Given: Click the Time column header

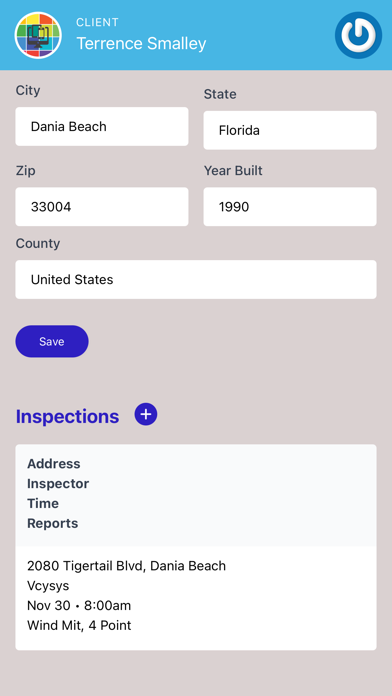Looking at the screenshot, I should tap(43, 503).
